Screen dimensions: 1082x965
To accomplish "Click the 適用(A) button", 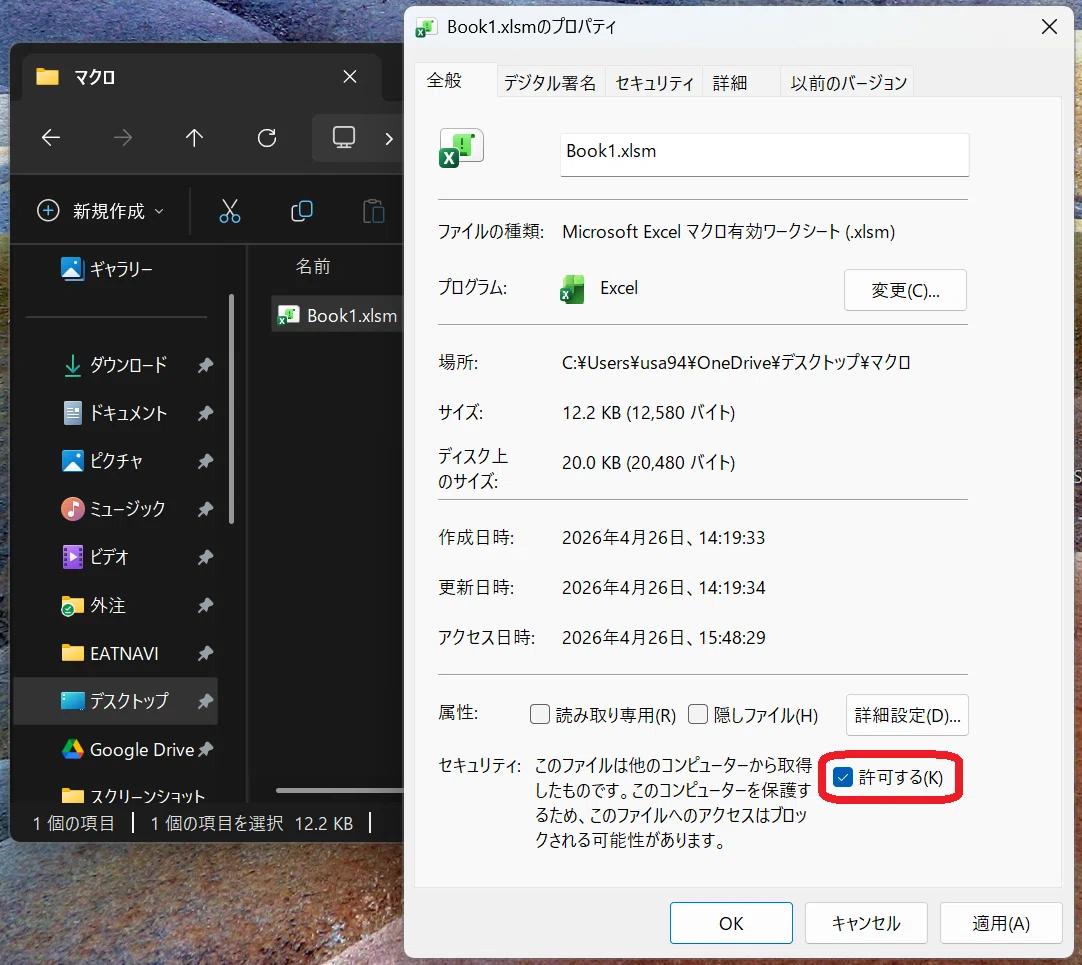I will point(1001,923).
